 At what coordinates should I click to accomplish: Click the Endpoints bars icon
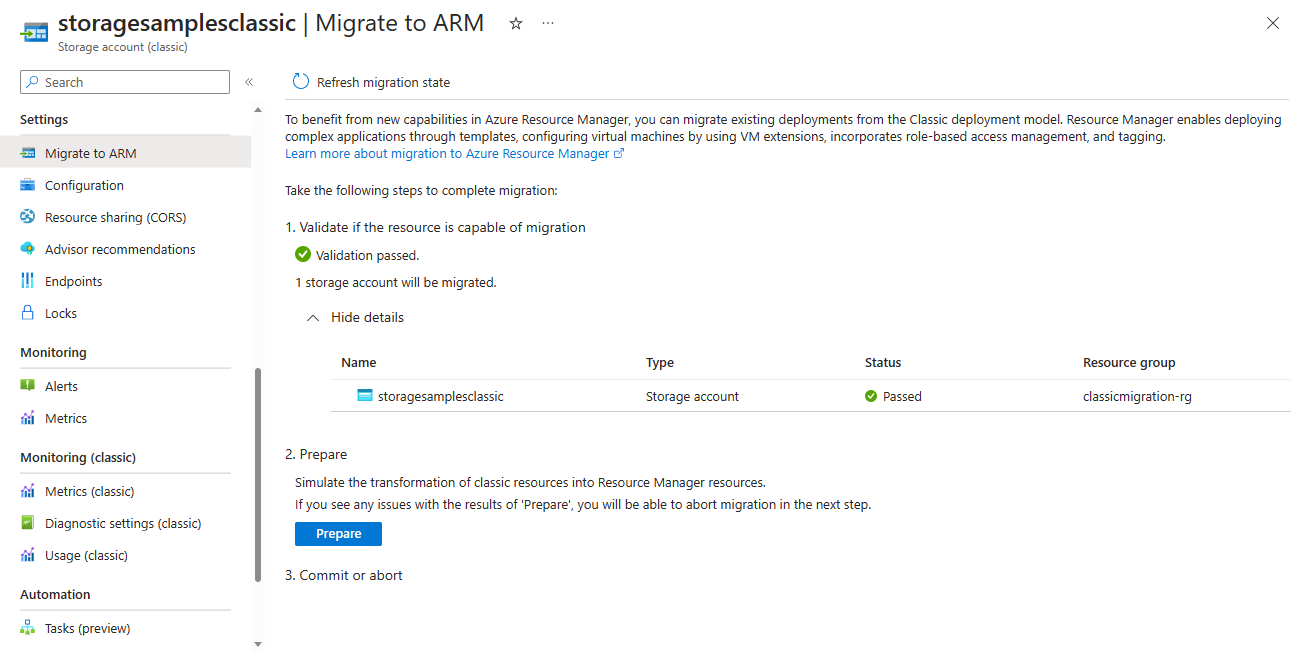click(x=28, y=281)
